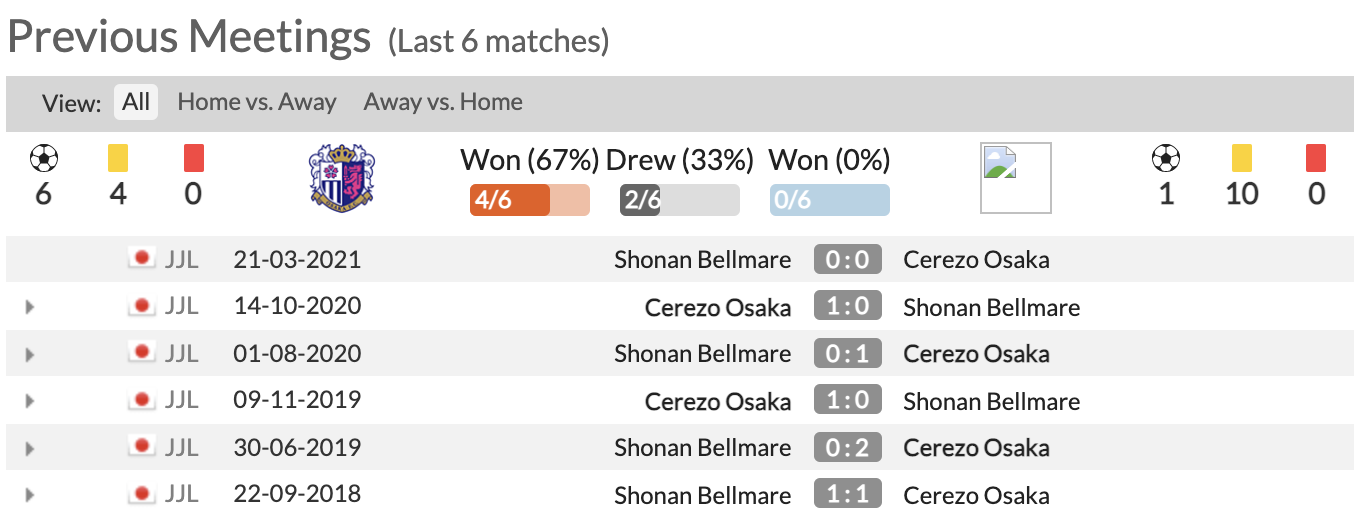Expand the 09-11-2019 match row arrow
Image resolution: width=1370 pixels, height=528 pixels.
pos(30,401)
